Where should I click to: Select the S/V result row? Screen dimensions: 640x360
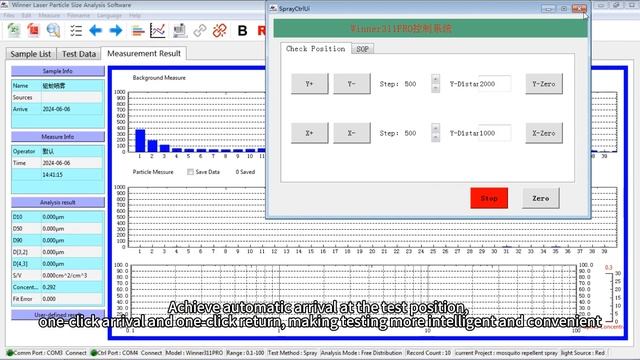57,276
